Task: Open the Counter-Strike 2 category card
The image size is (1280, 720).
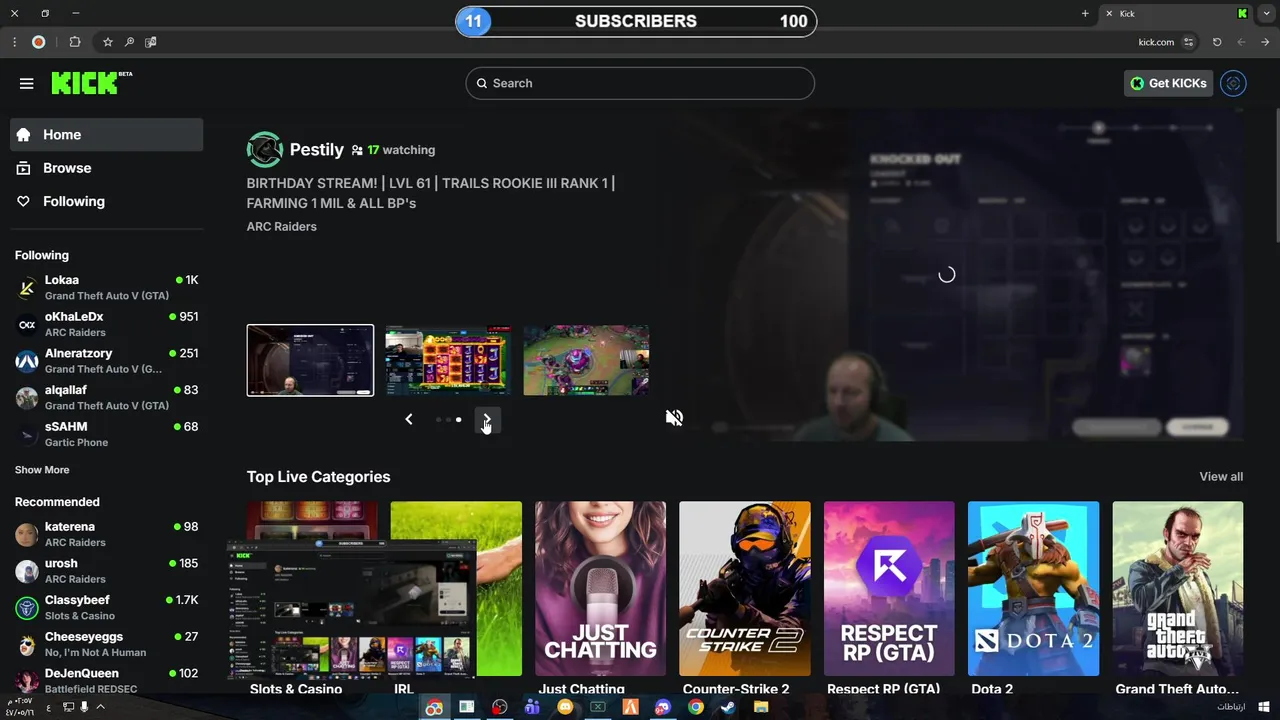Action: click(745, 589)
